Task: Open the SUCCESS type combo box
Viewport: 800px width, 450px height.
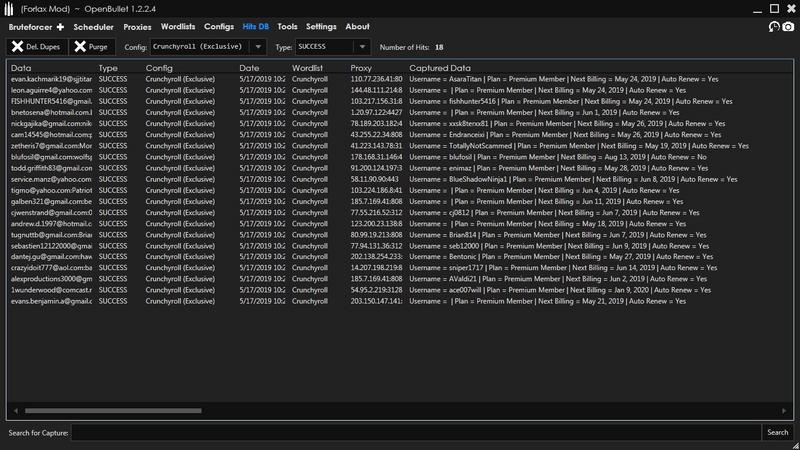Action: coord(333,47)
